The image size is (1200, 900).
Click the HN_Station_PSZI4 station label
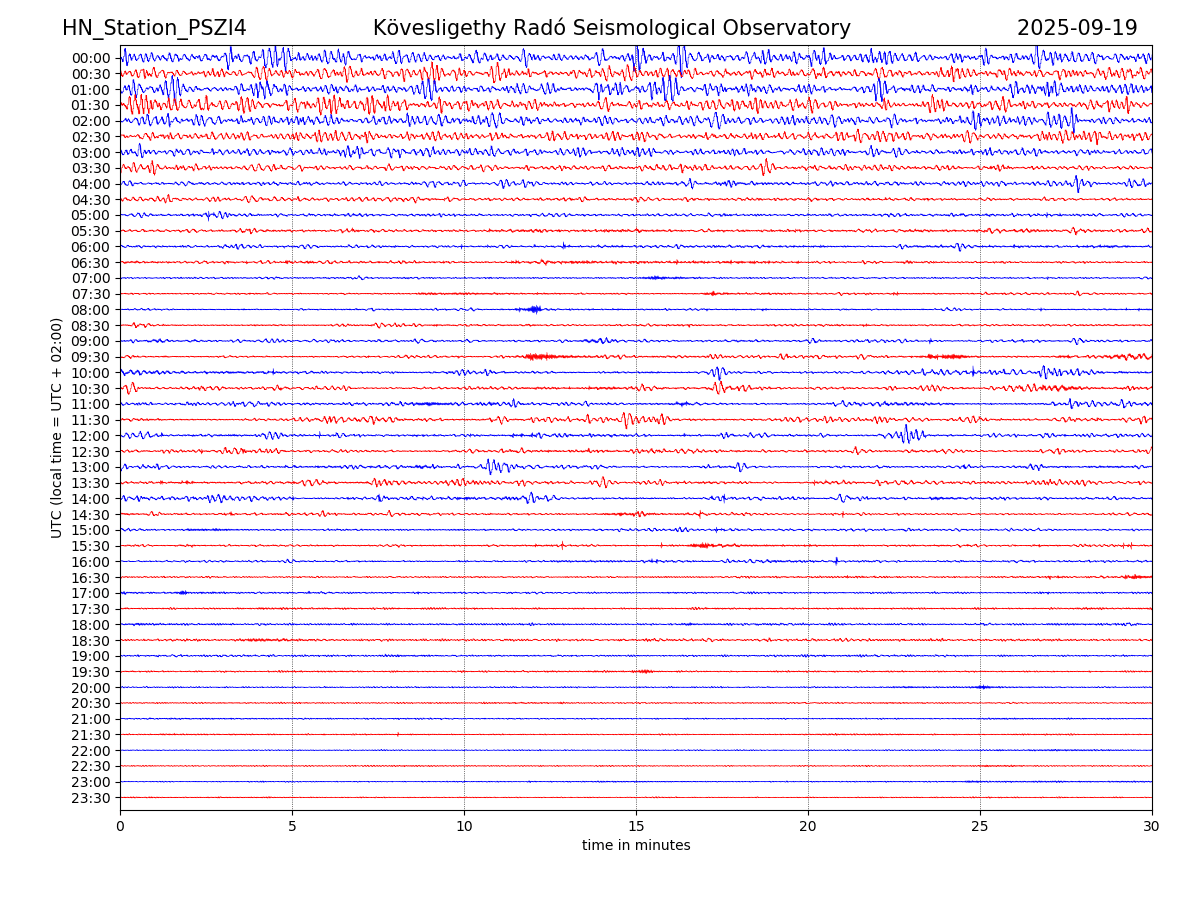154,28
